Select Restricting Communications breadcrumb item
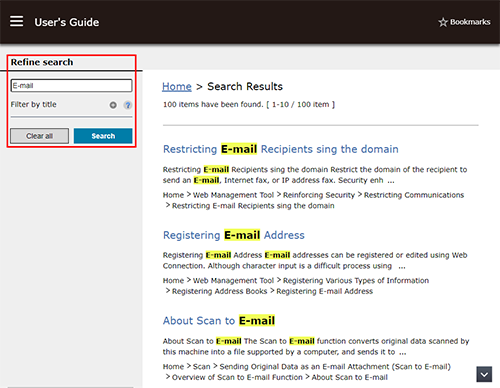This screenshot has height=388, width=500. [x=414, y=195]
